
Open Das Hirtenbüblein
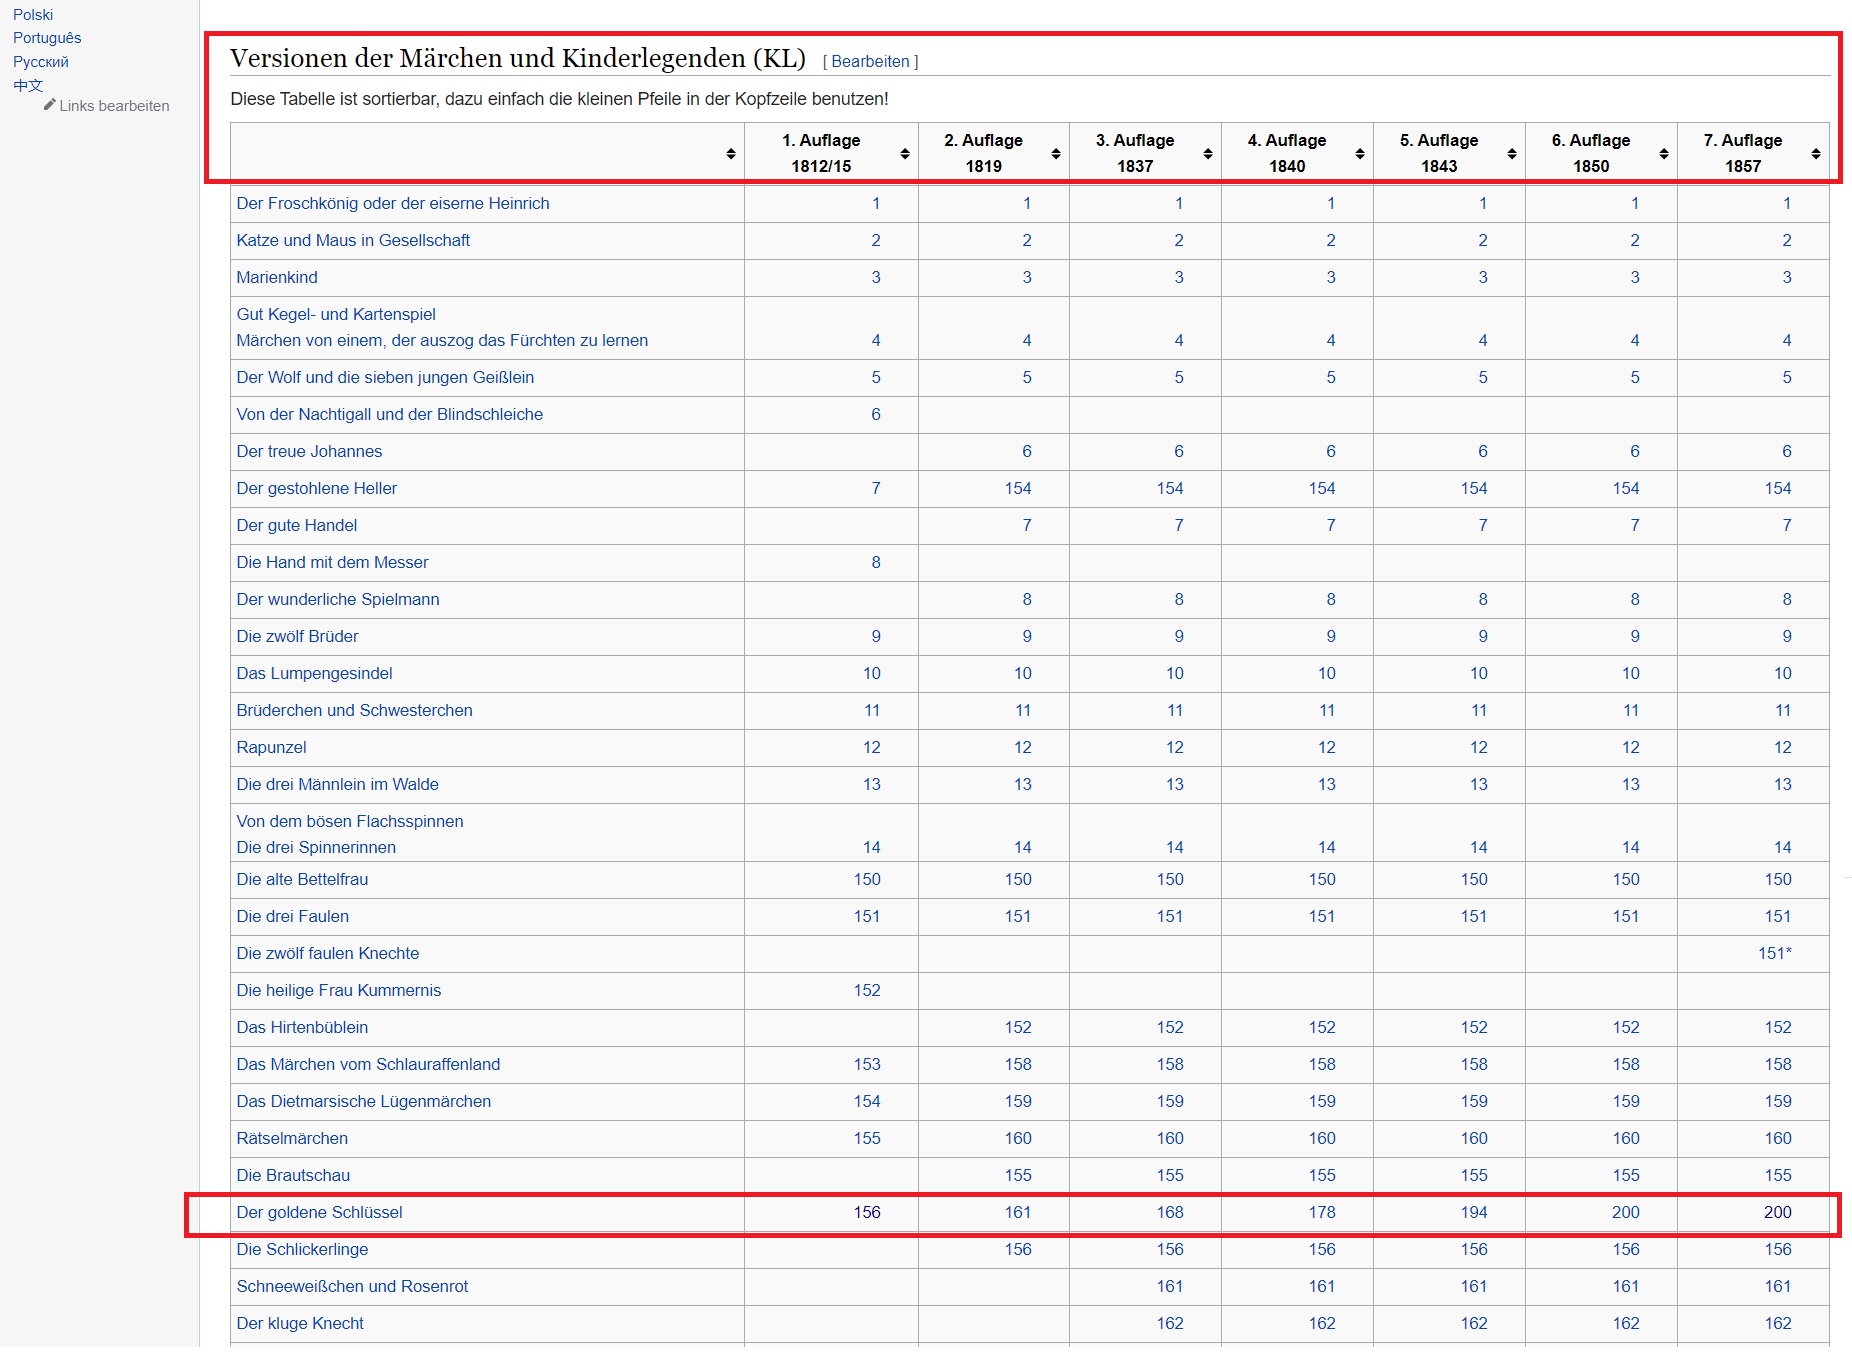coord(302,1027)
